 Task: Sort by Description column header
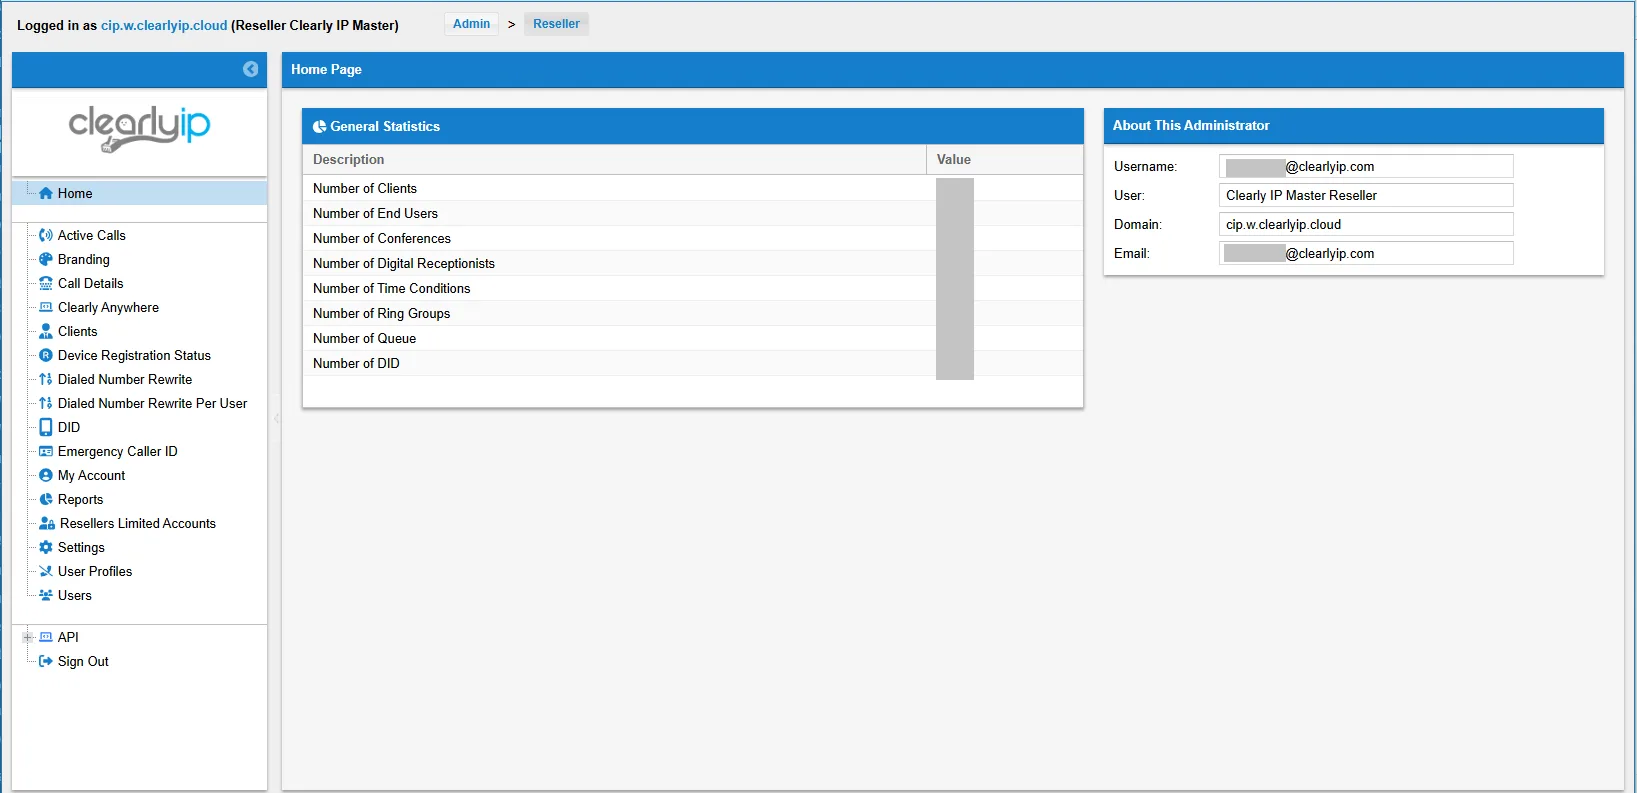[x=614, y=159]
